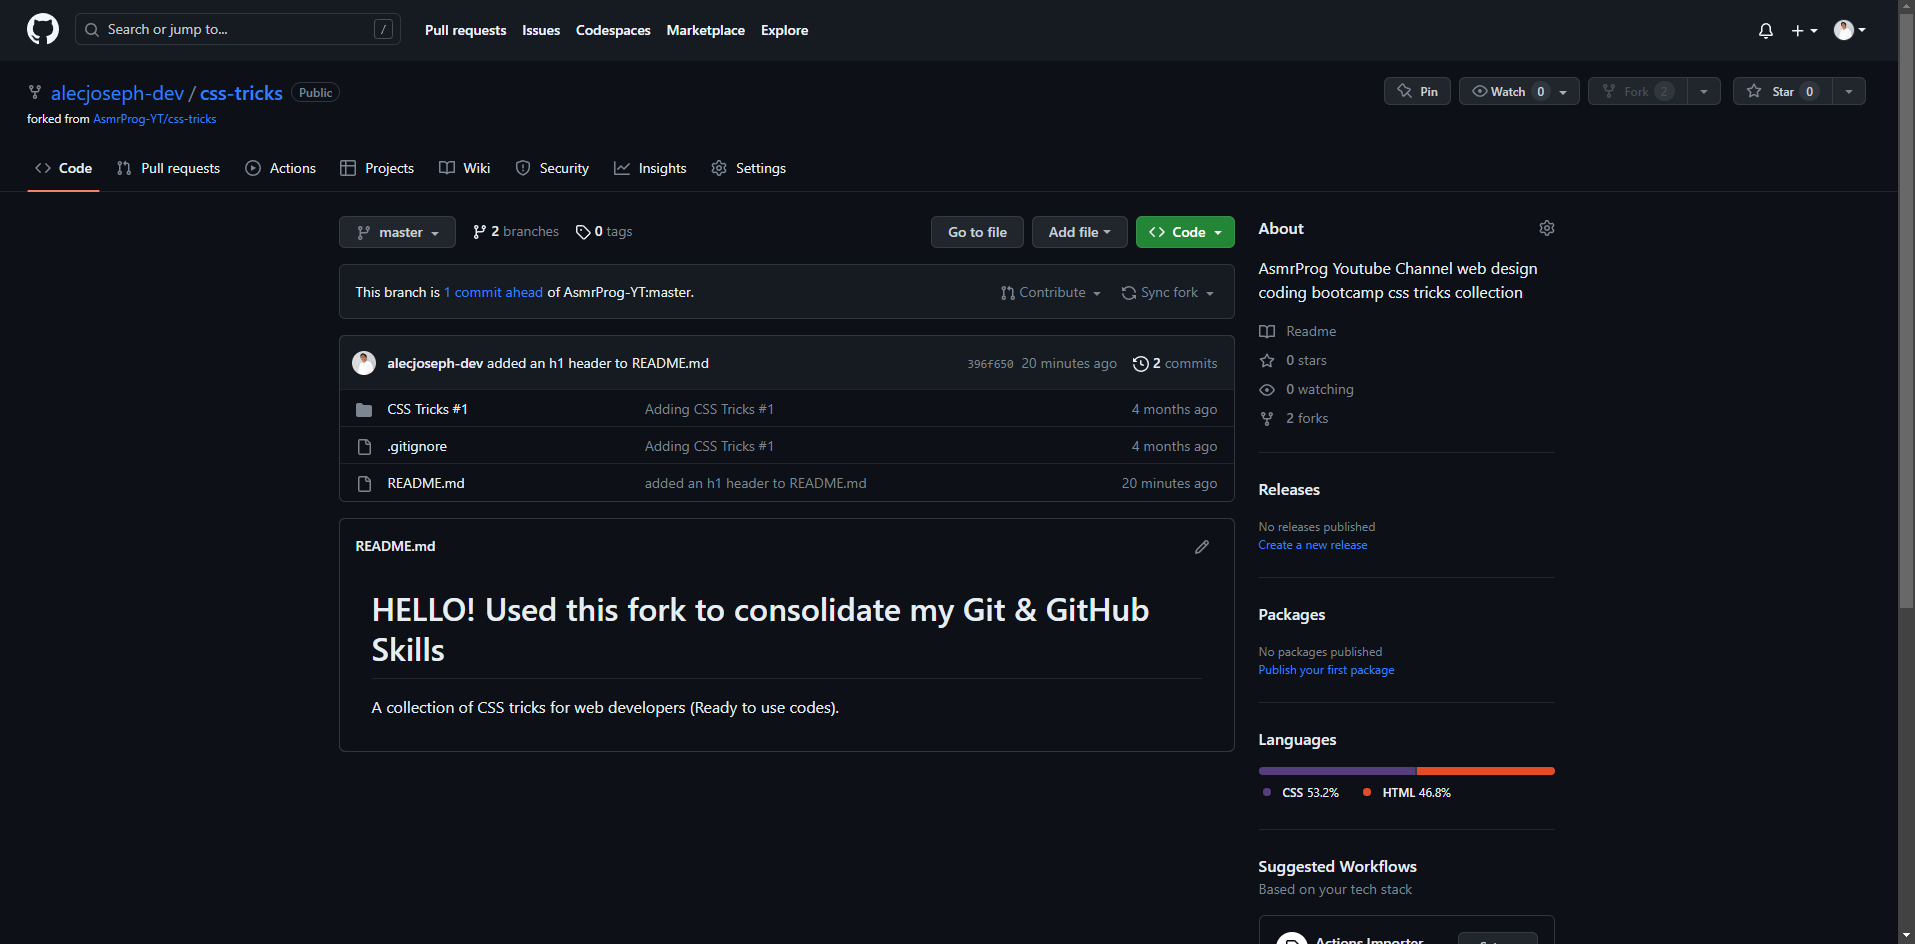The width and height of the screenshot is (1915, 944).
Task: Open the Sync fork dropdown
Action: (1168, 292)
